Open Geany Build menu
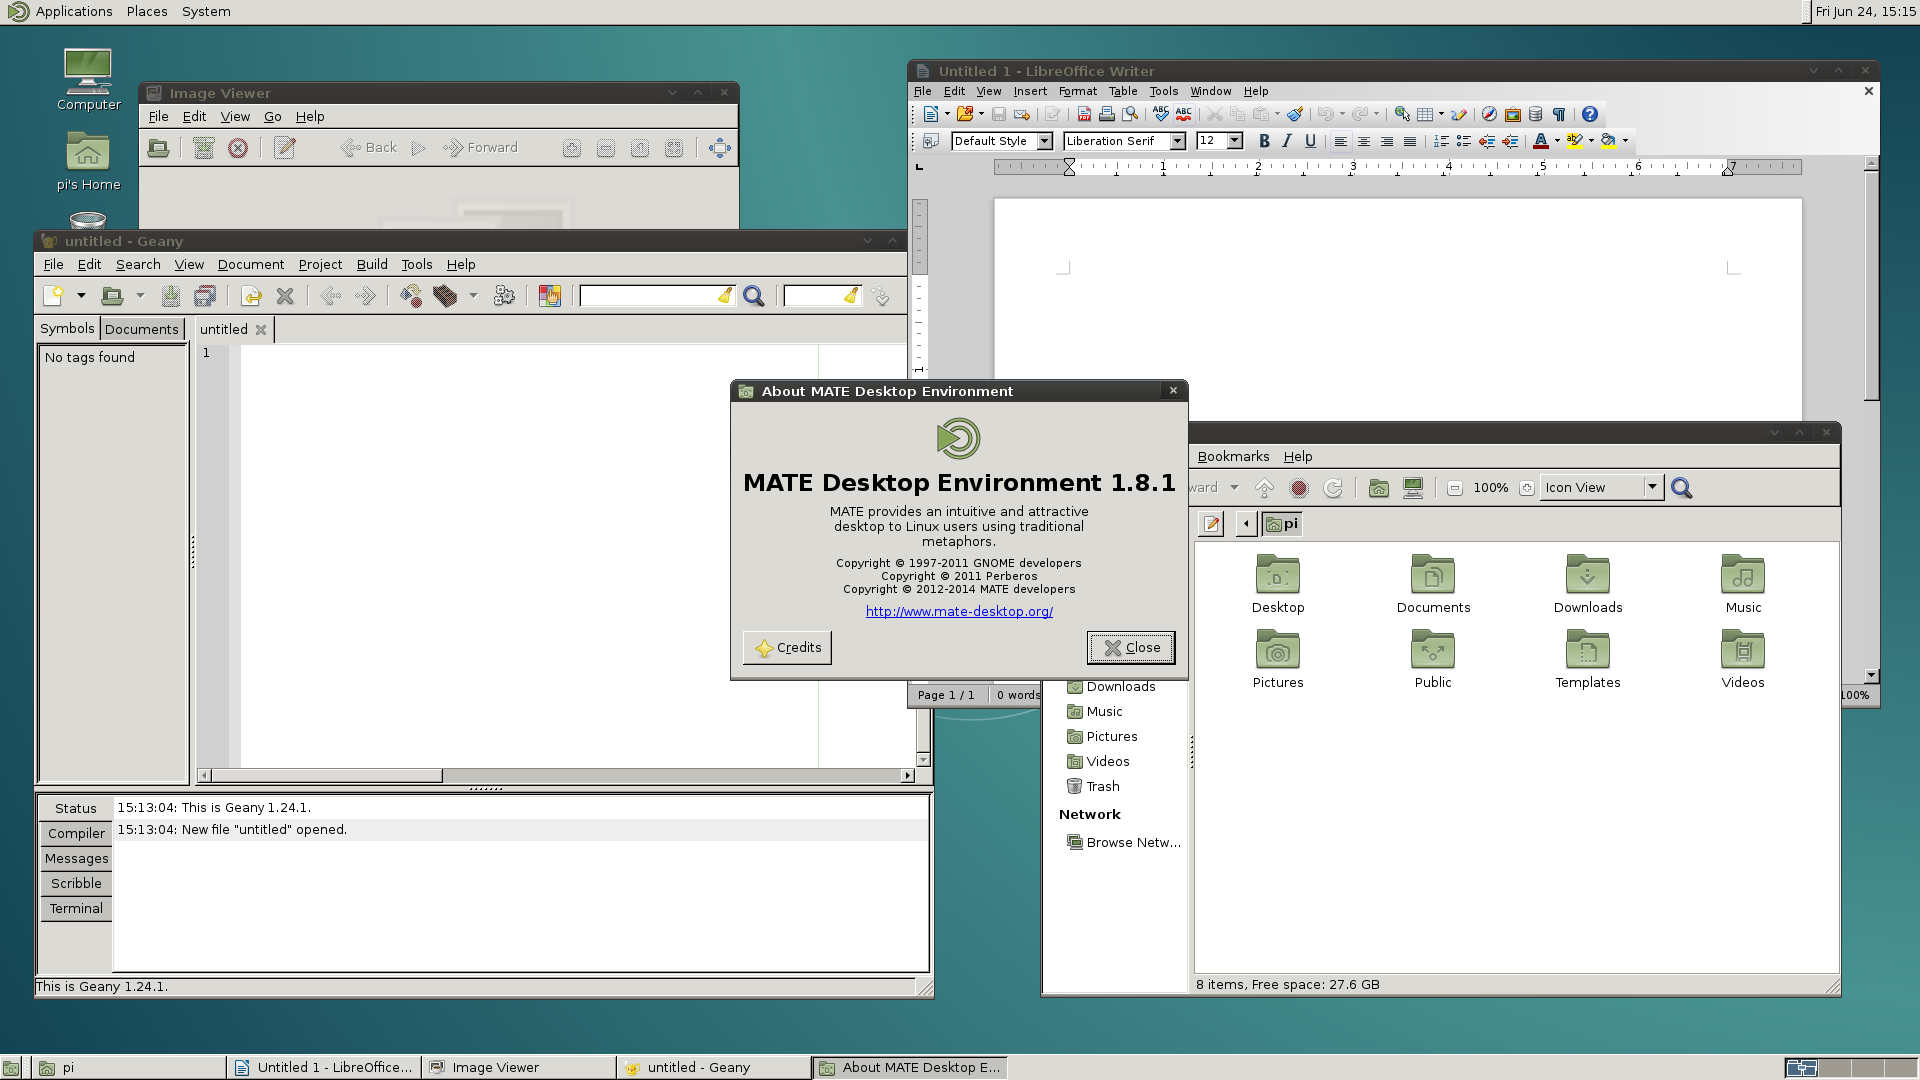 tap(372, 265)
